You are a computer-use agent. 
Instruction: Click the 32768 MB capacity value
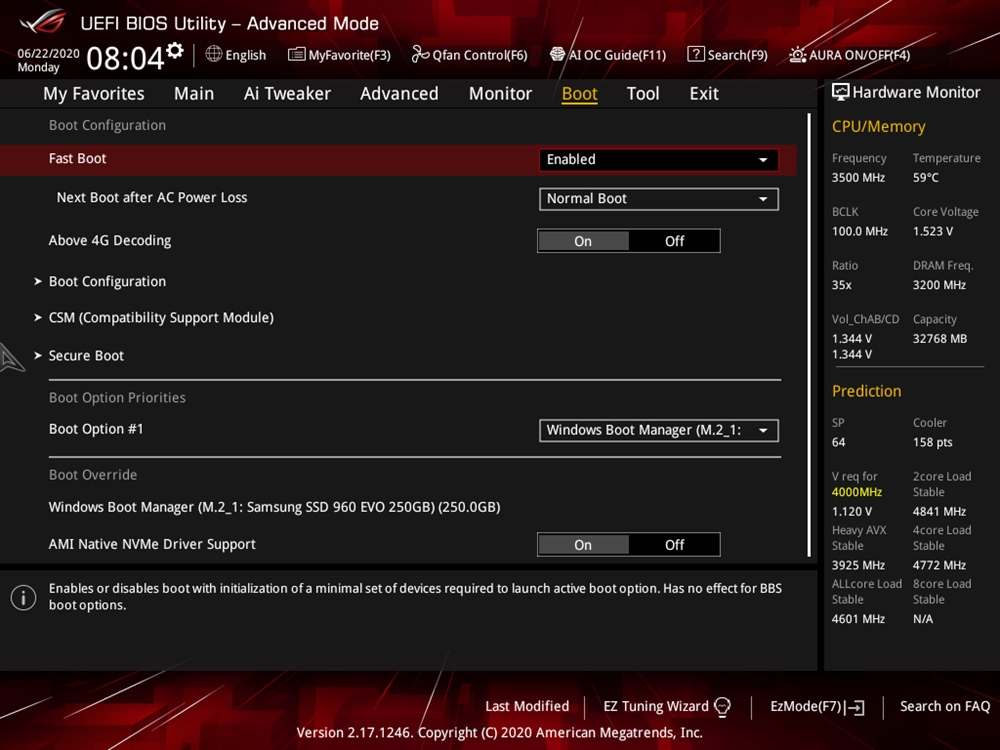pyautogui.click(x=939, y=339)
